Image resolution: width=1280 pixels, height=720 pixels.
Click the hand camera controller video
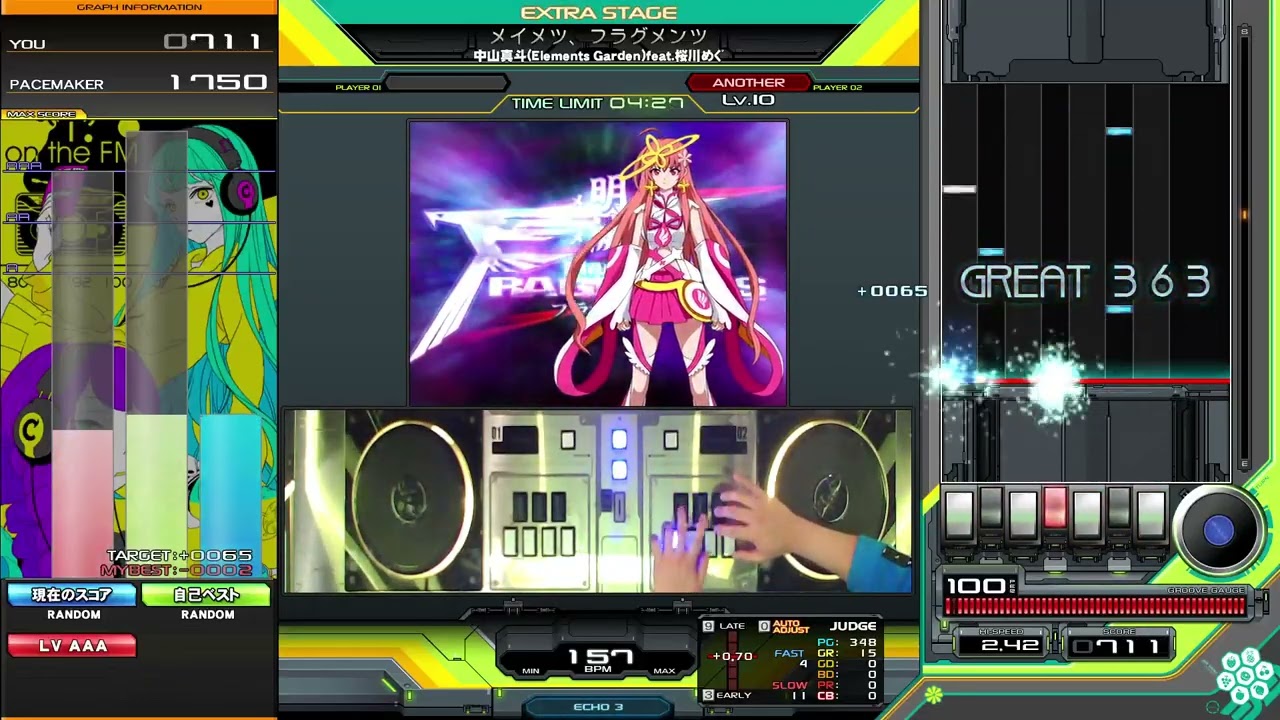click(x=598, y=501)
